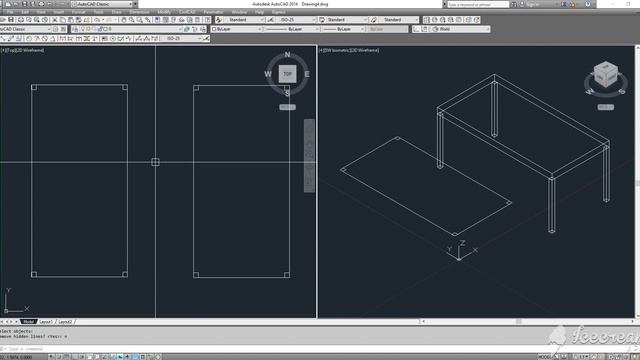Select the Zoom Previous tool
Image resolution: width=640 pixels, height=360 pixels.
point(147,20)
